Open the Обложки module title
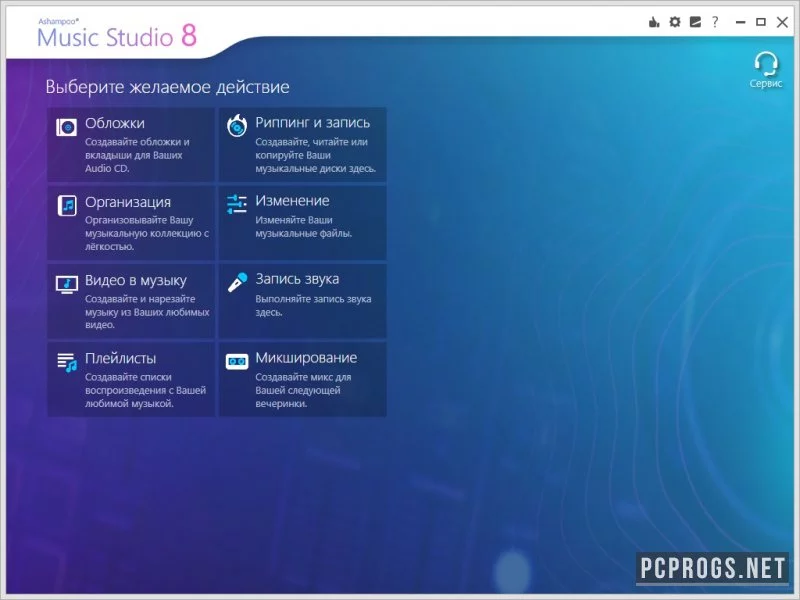 point(115,123)
